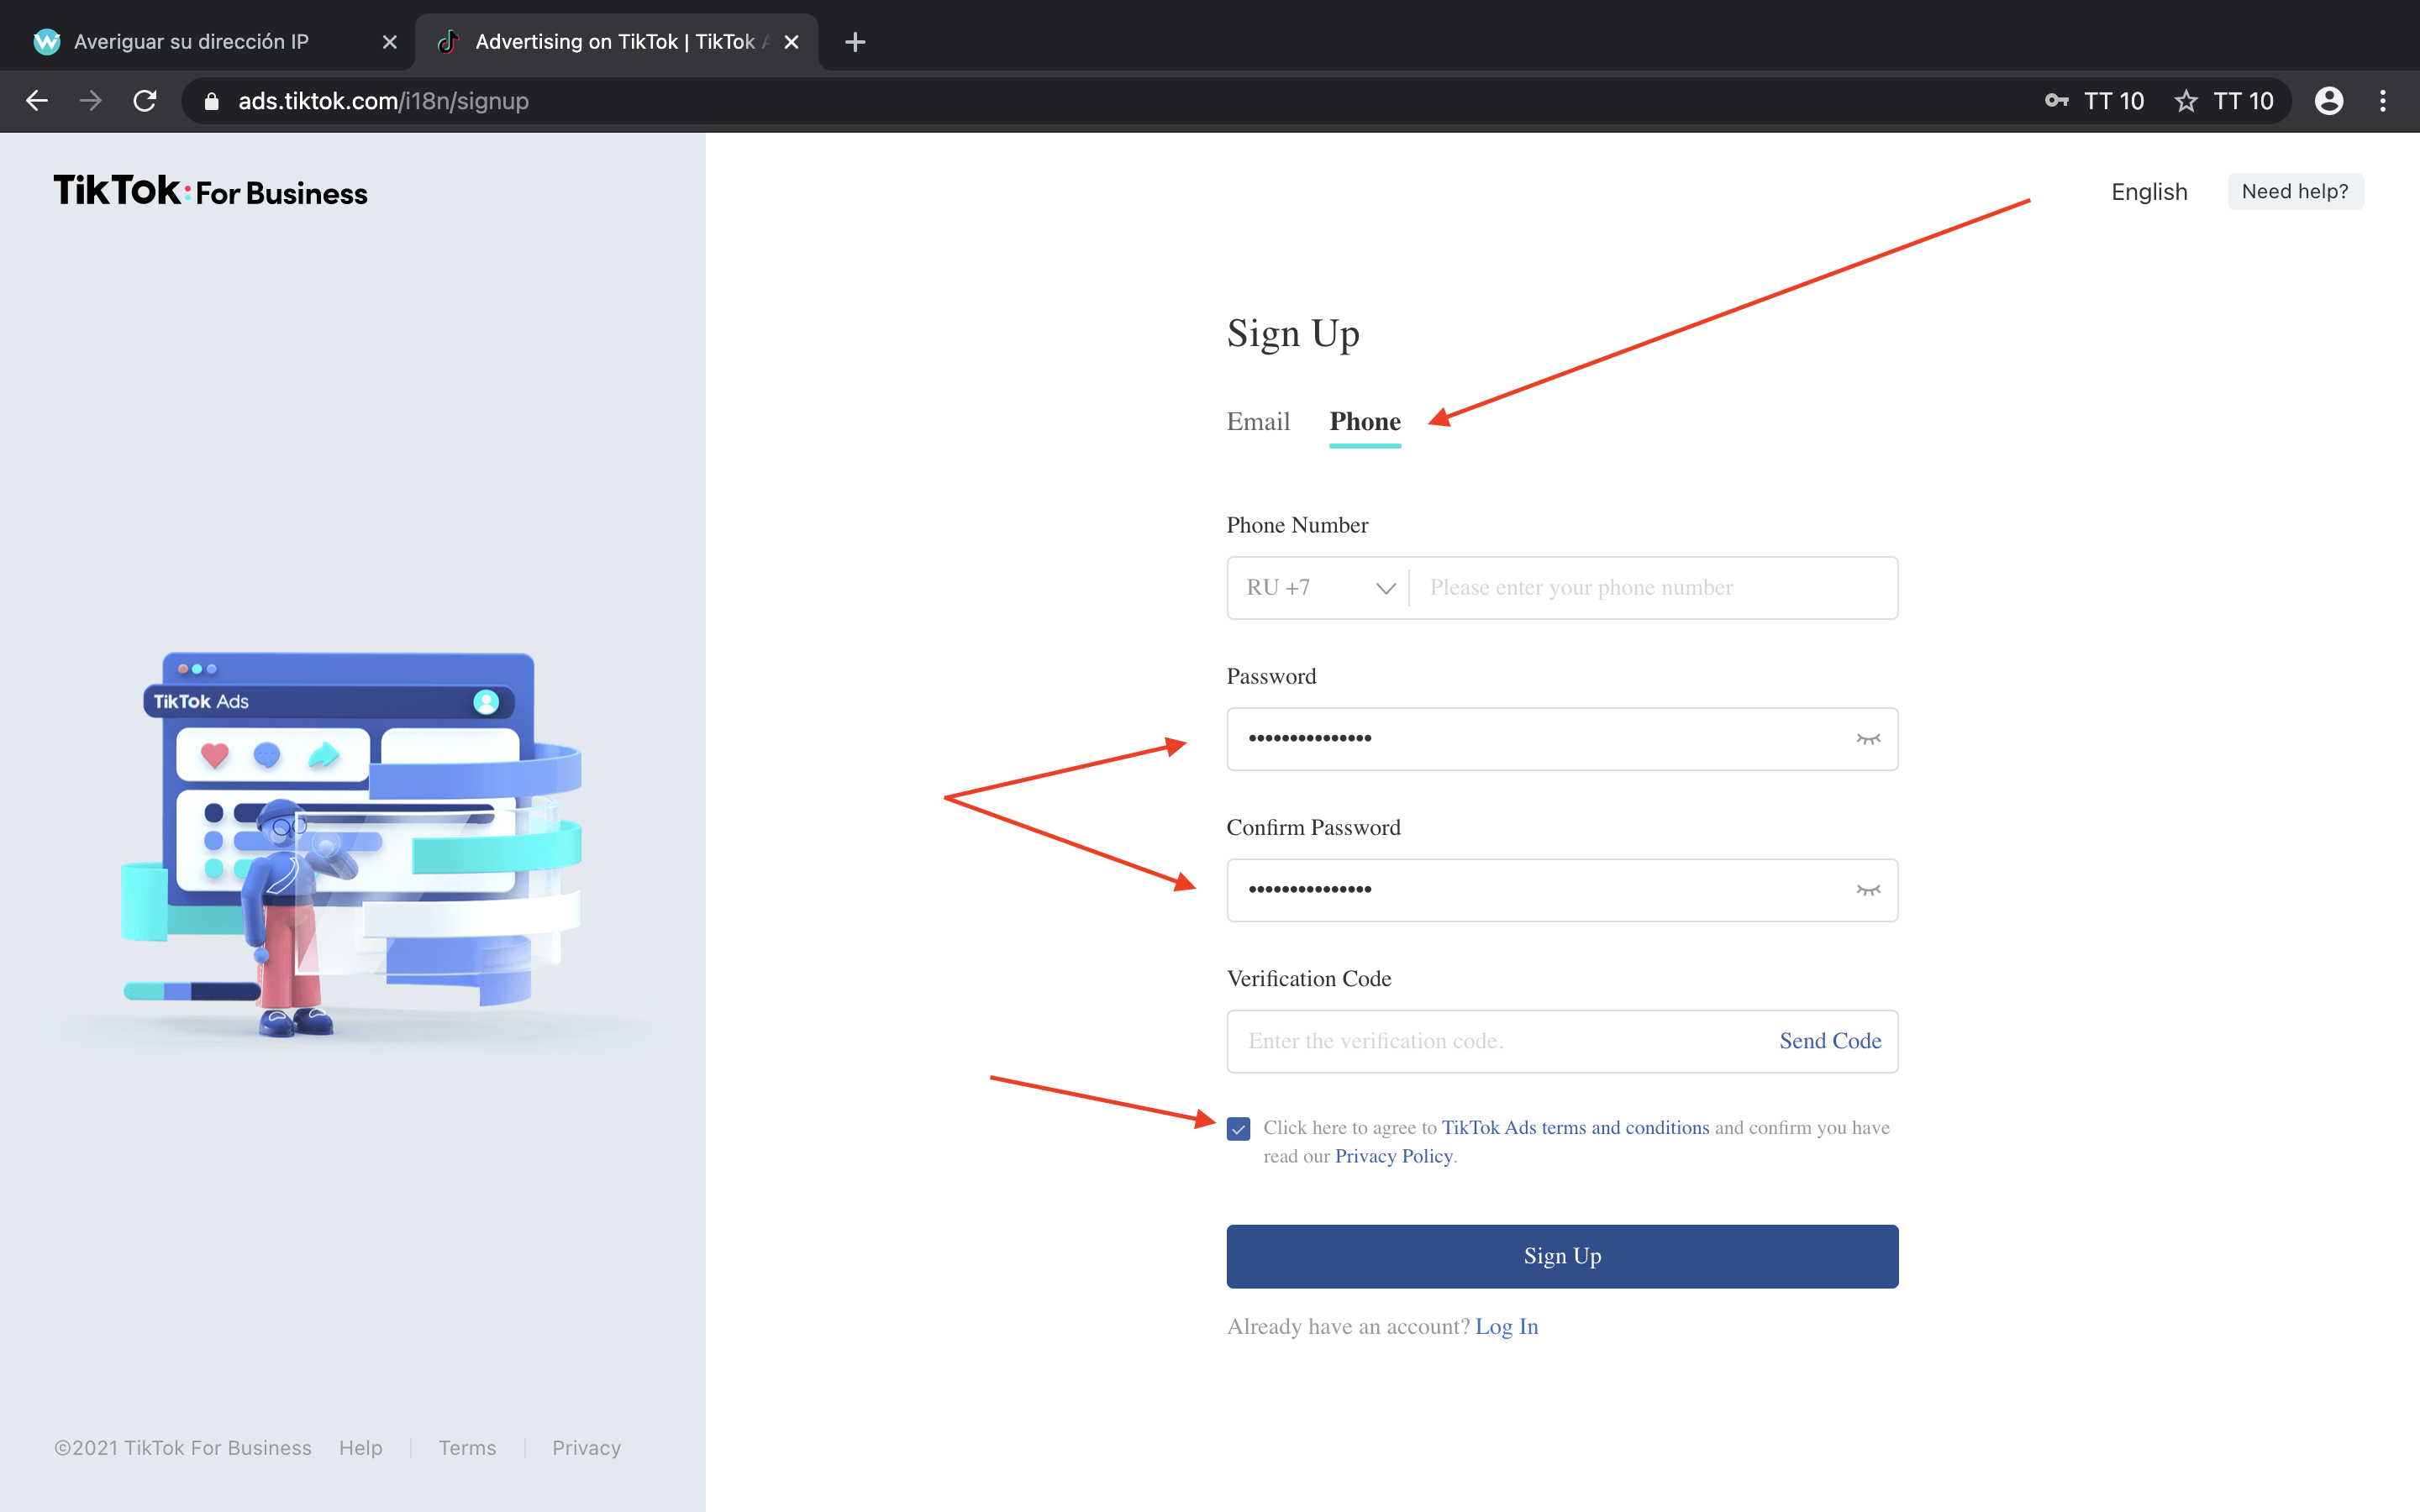Uncheck the terms agreement checkbox
Screen dimensions: 2420x1512
1238,1129
